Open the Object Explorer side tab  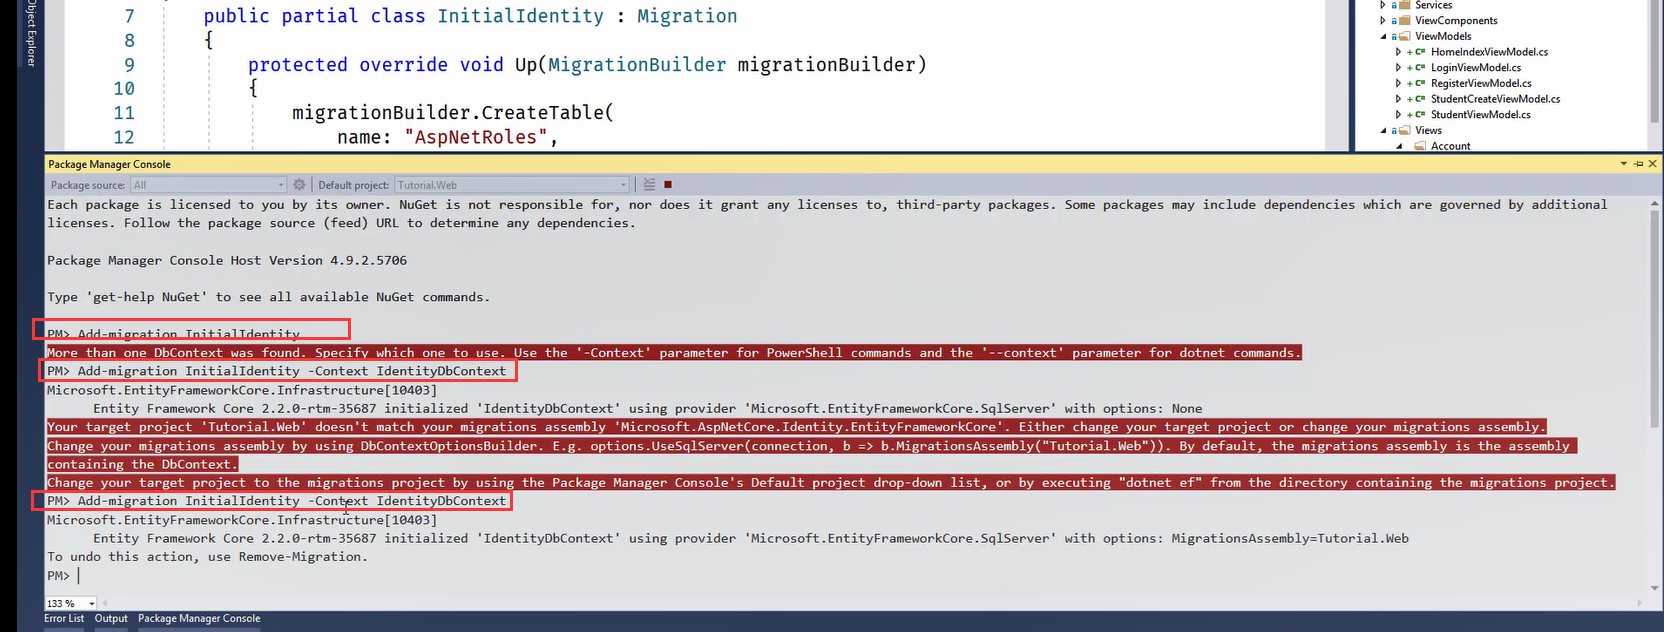point(31,34)
